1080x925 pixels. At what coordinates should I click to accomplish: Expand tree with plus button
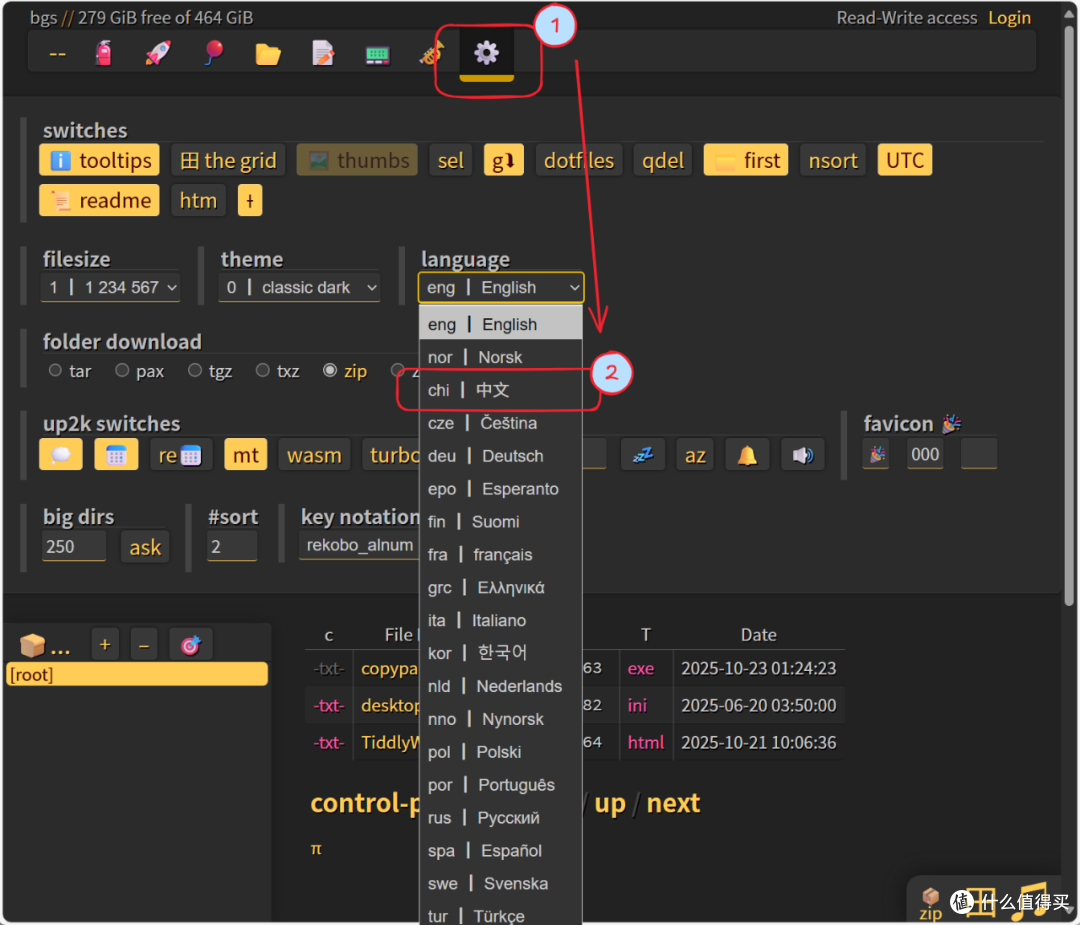pyautogui.click(x=105, y=645)
